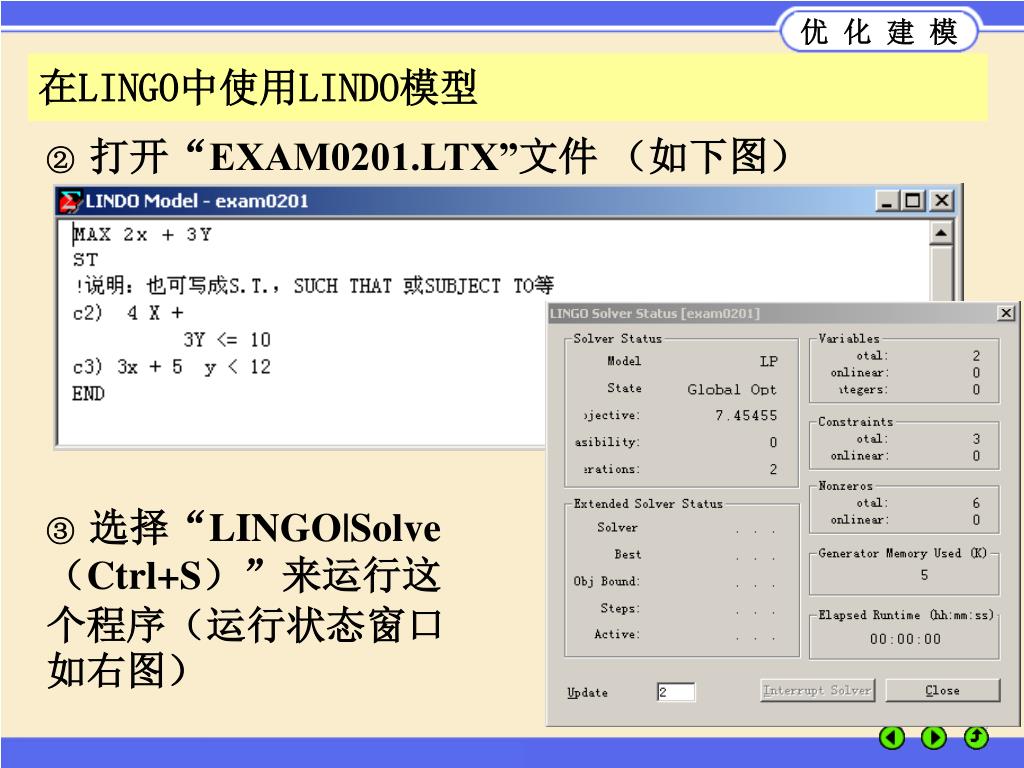The height and width of the screenshot is (768, 1024).
Task: Click the '优化建模' header badge
Action: click(x=879, y=31)
